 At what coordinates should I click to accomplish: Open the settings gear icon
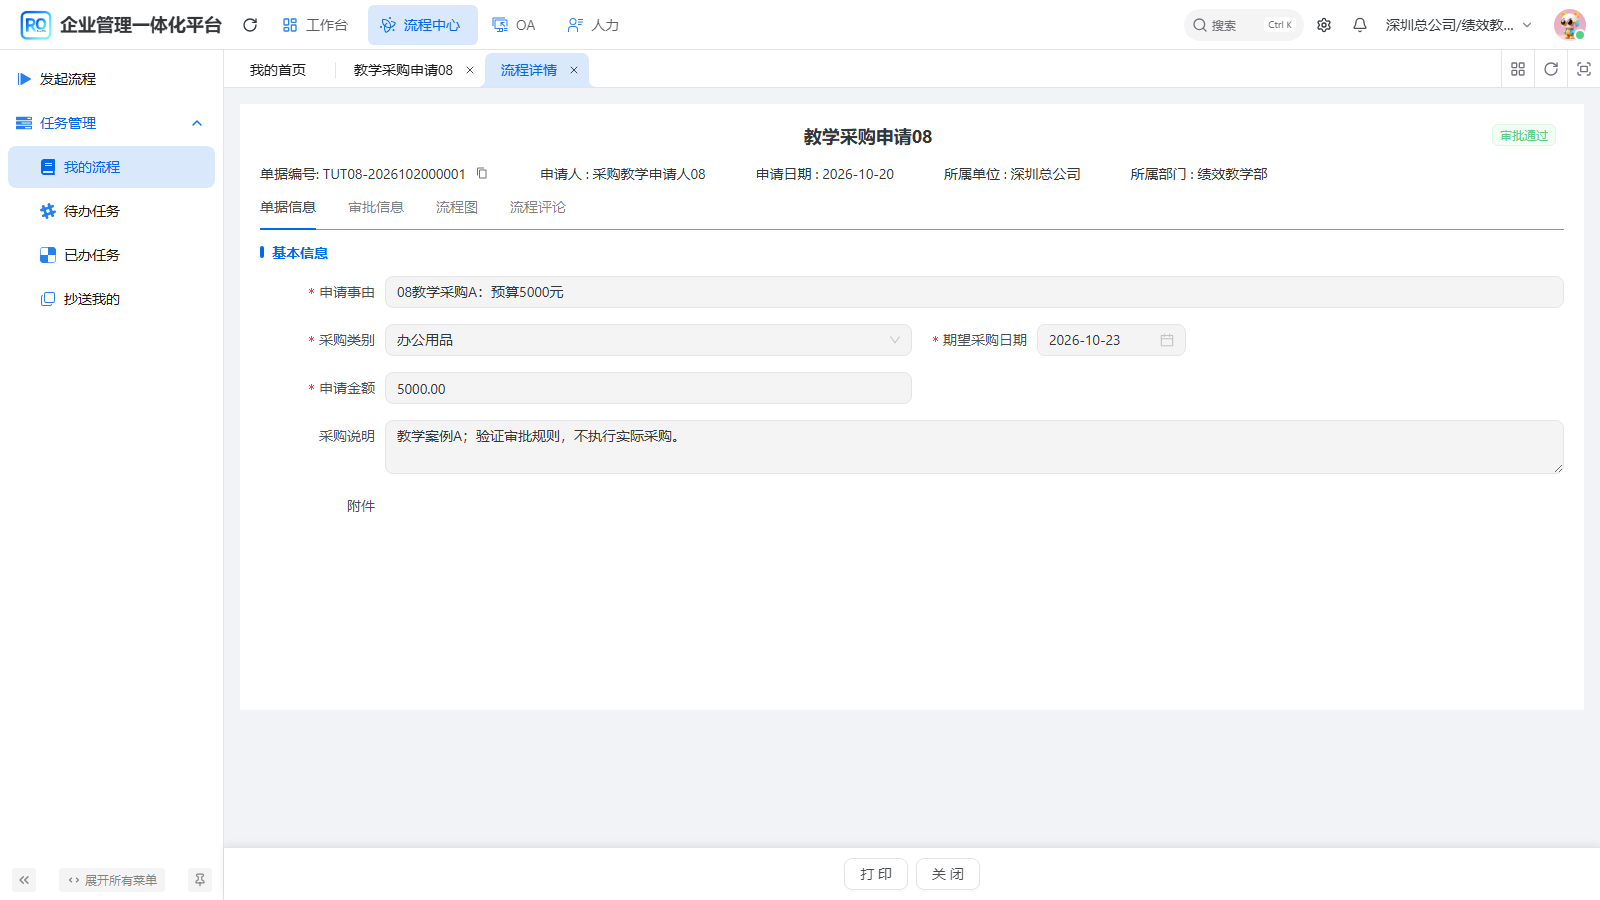1324,25
